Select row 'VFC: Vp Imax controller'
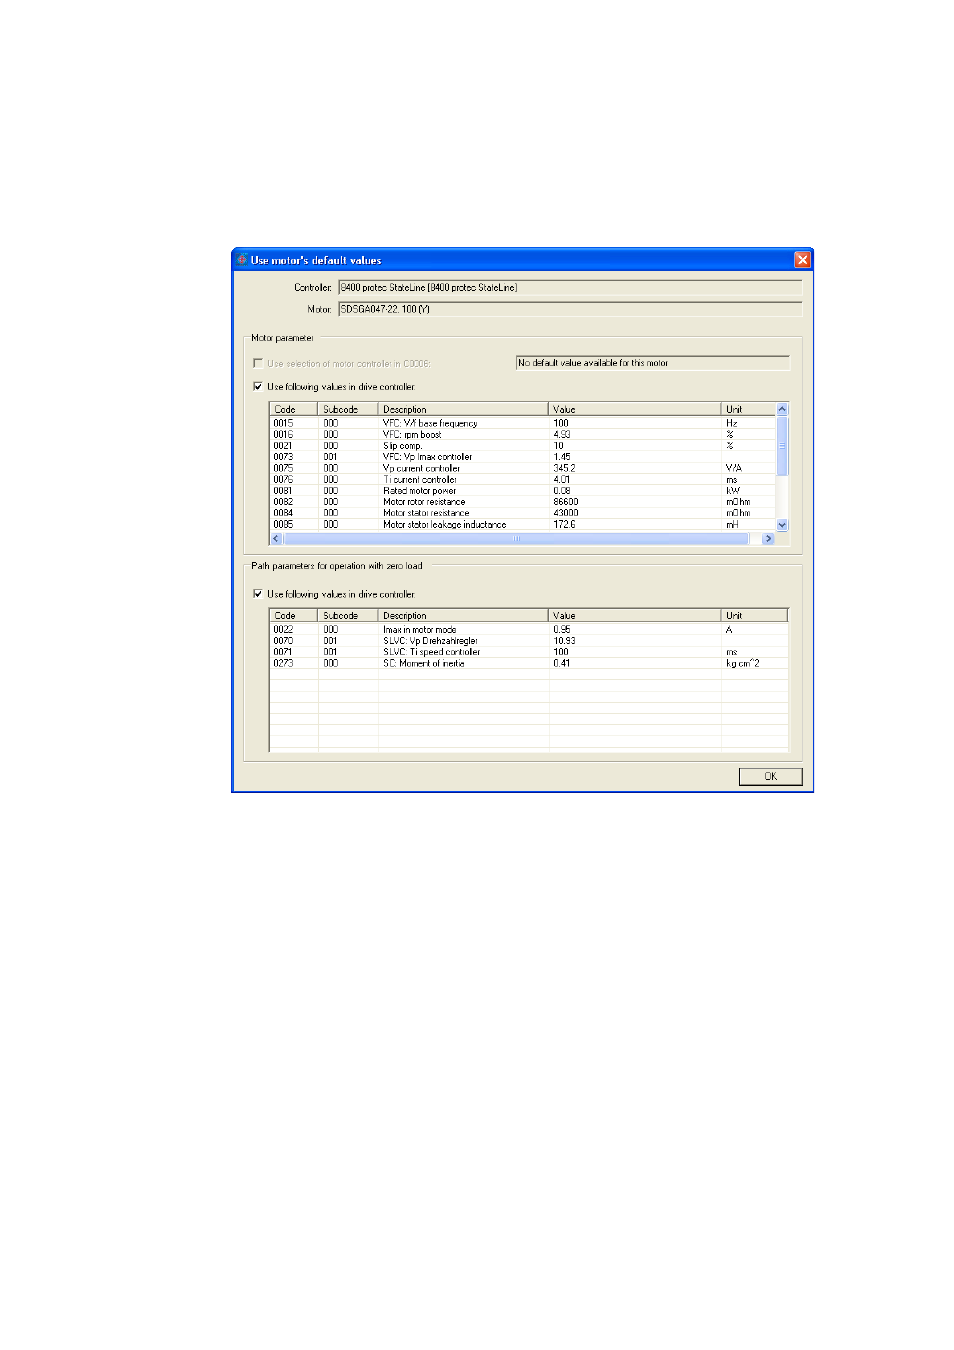This screenshot has height=1350, width=954. pyautogui.click(x=523, y=457)
